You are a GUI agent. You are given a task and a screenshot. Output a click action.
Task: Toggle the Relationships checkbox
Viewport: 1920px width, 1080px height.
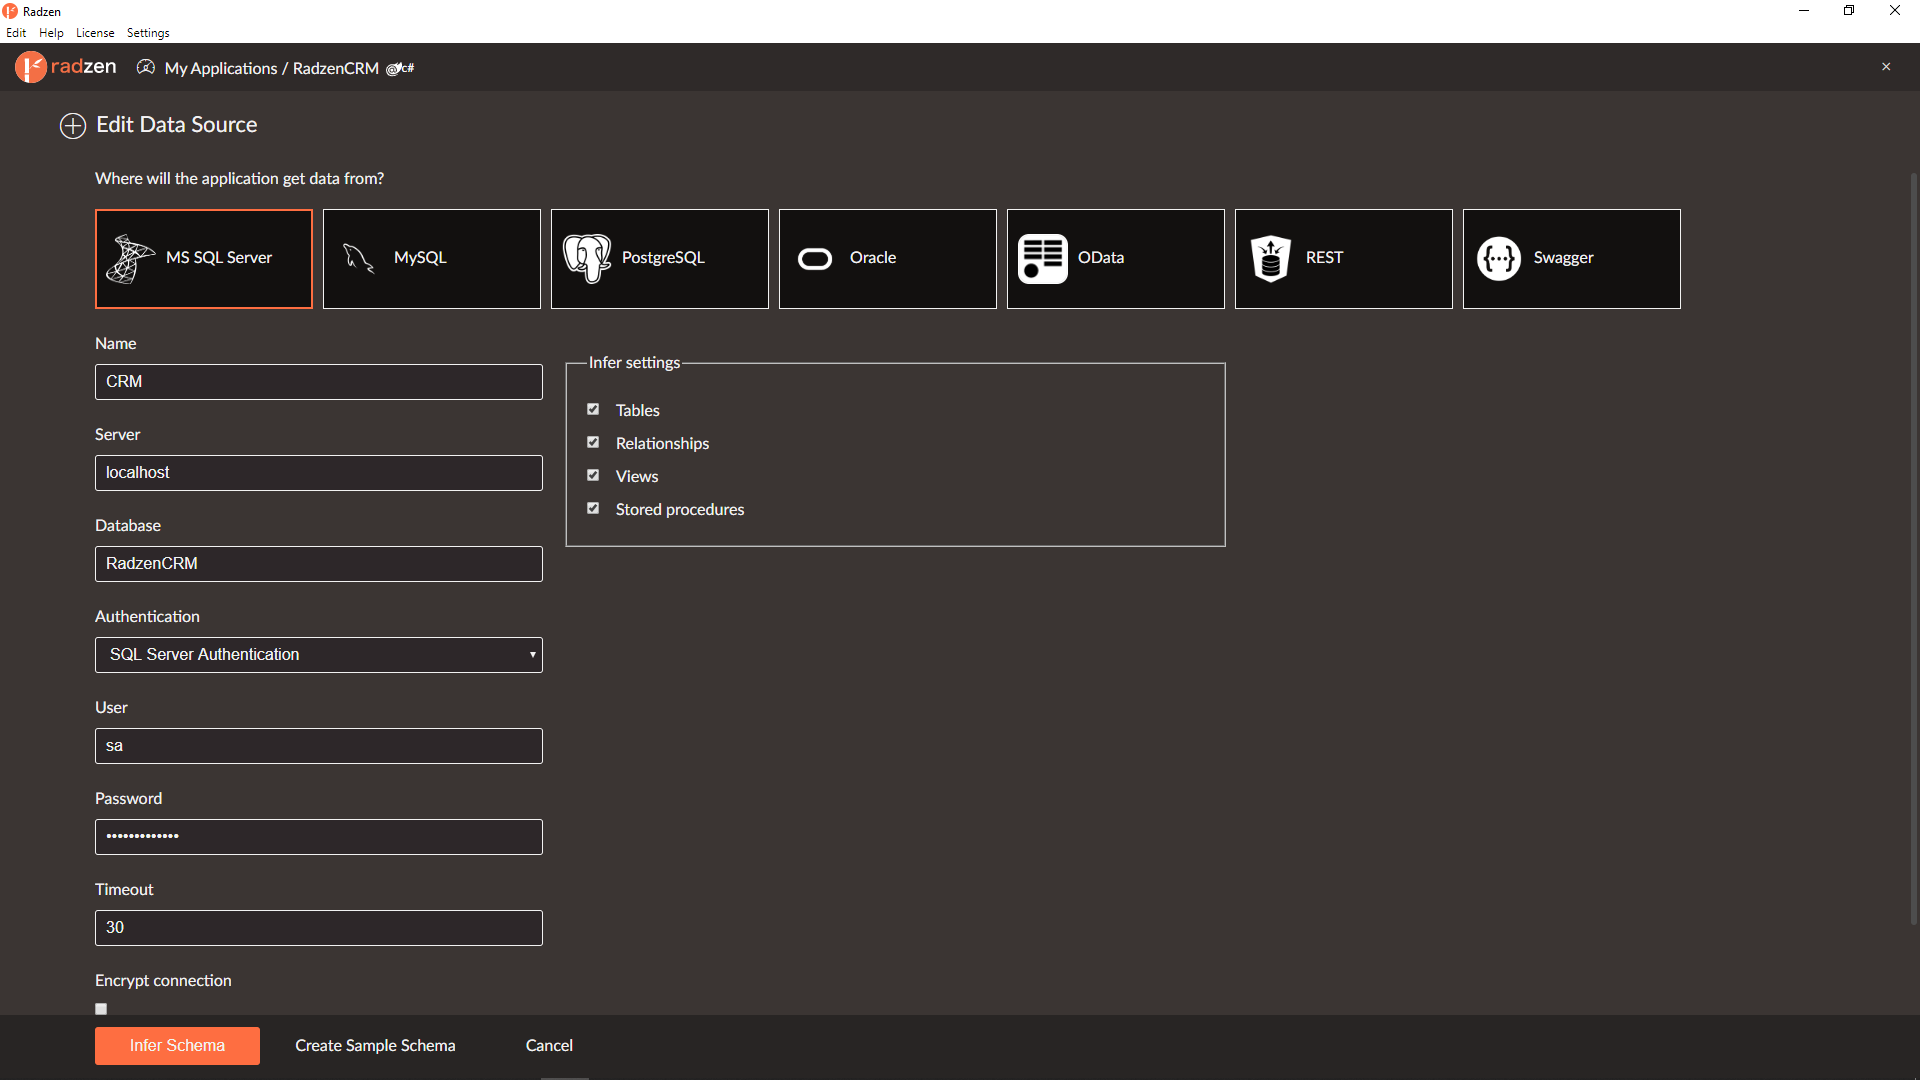[x=593, y=442]
